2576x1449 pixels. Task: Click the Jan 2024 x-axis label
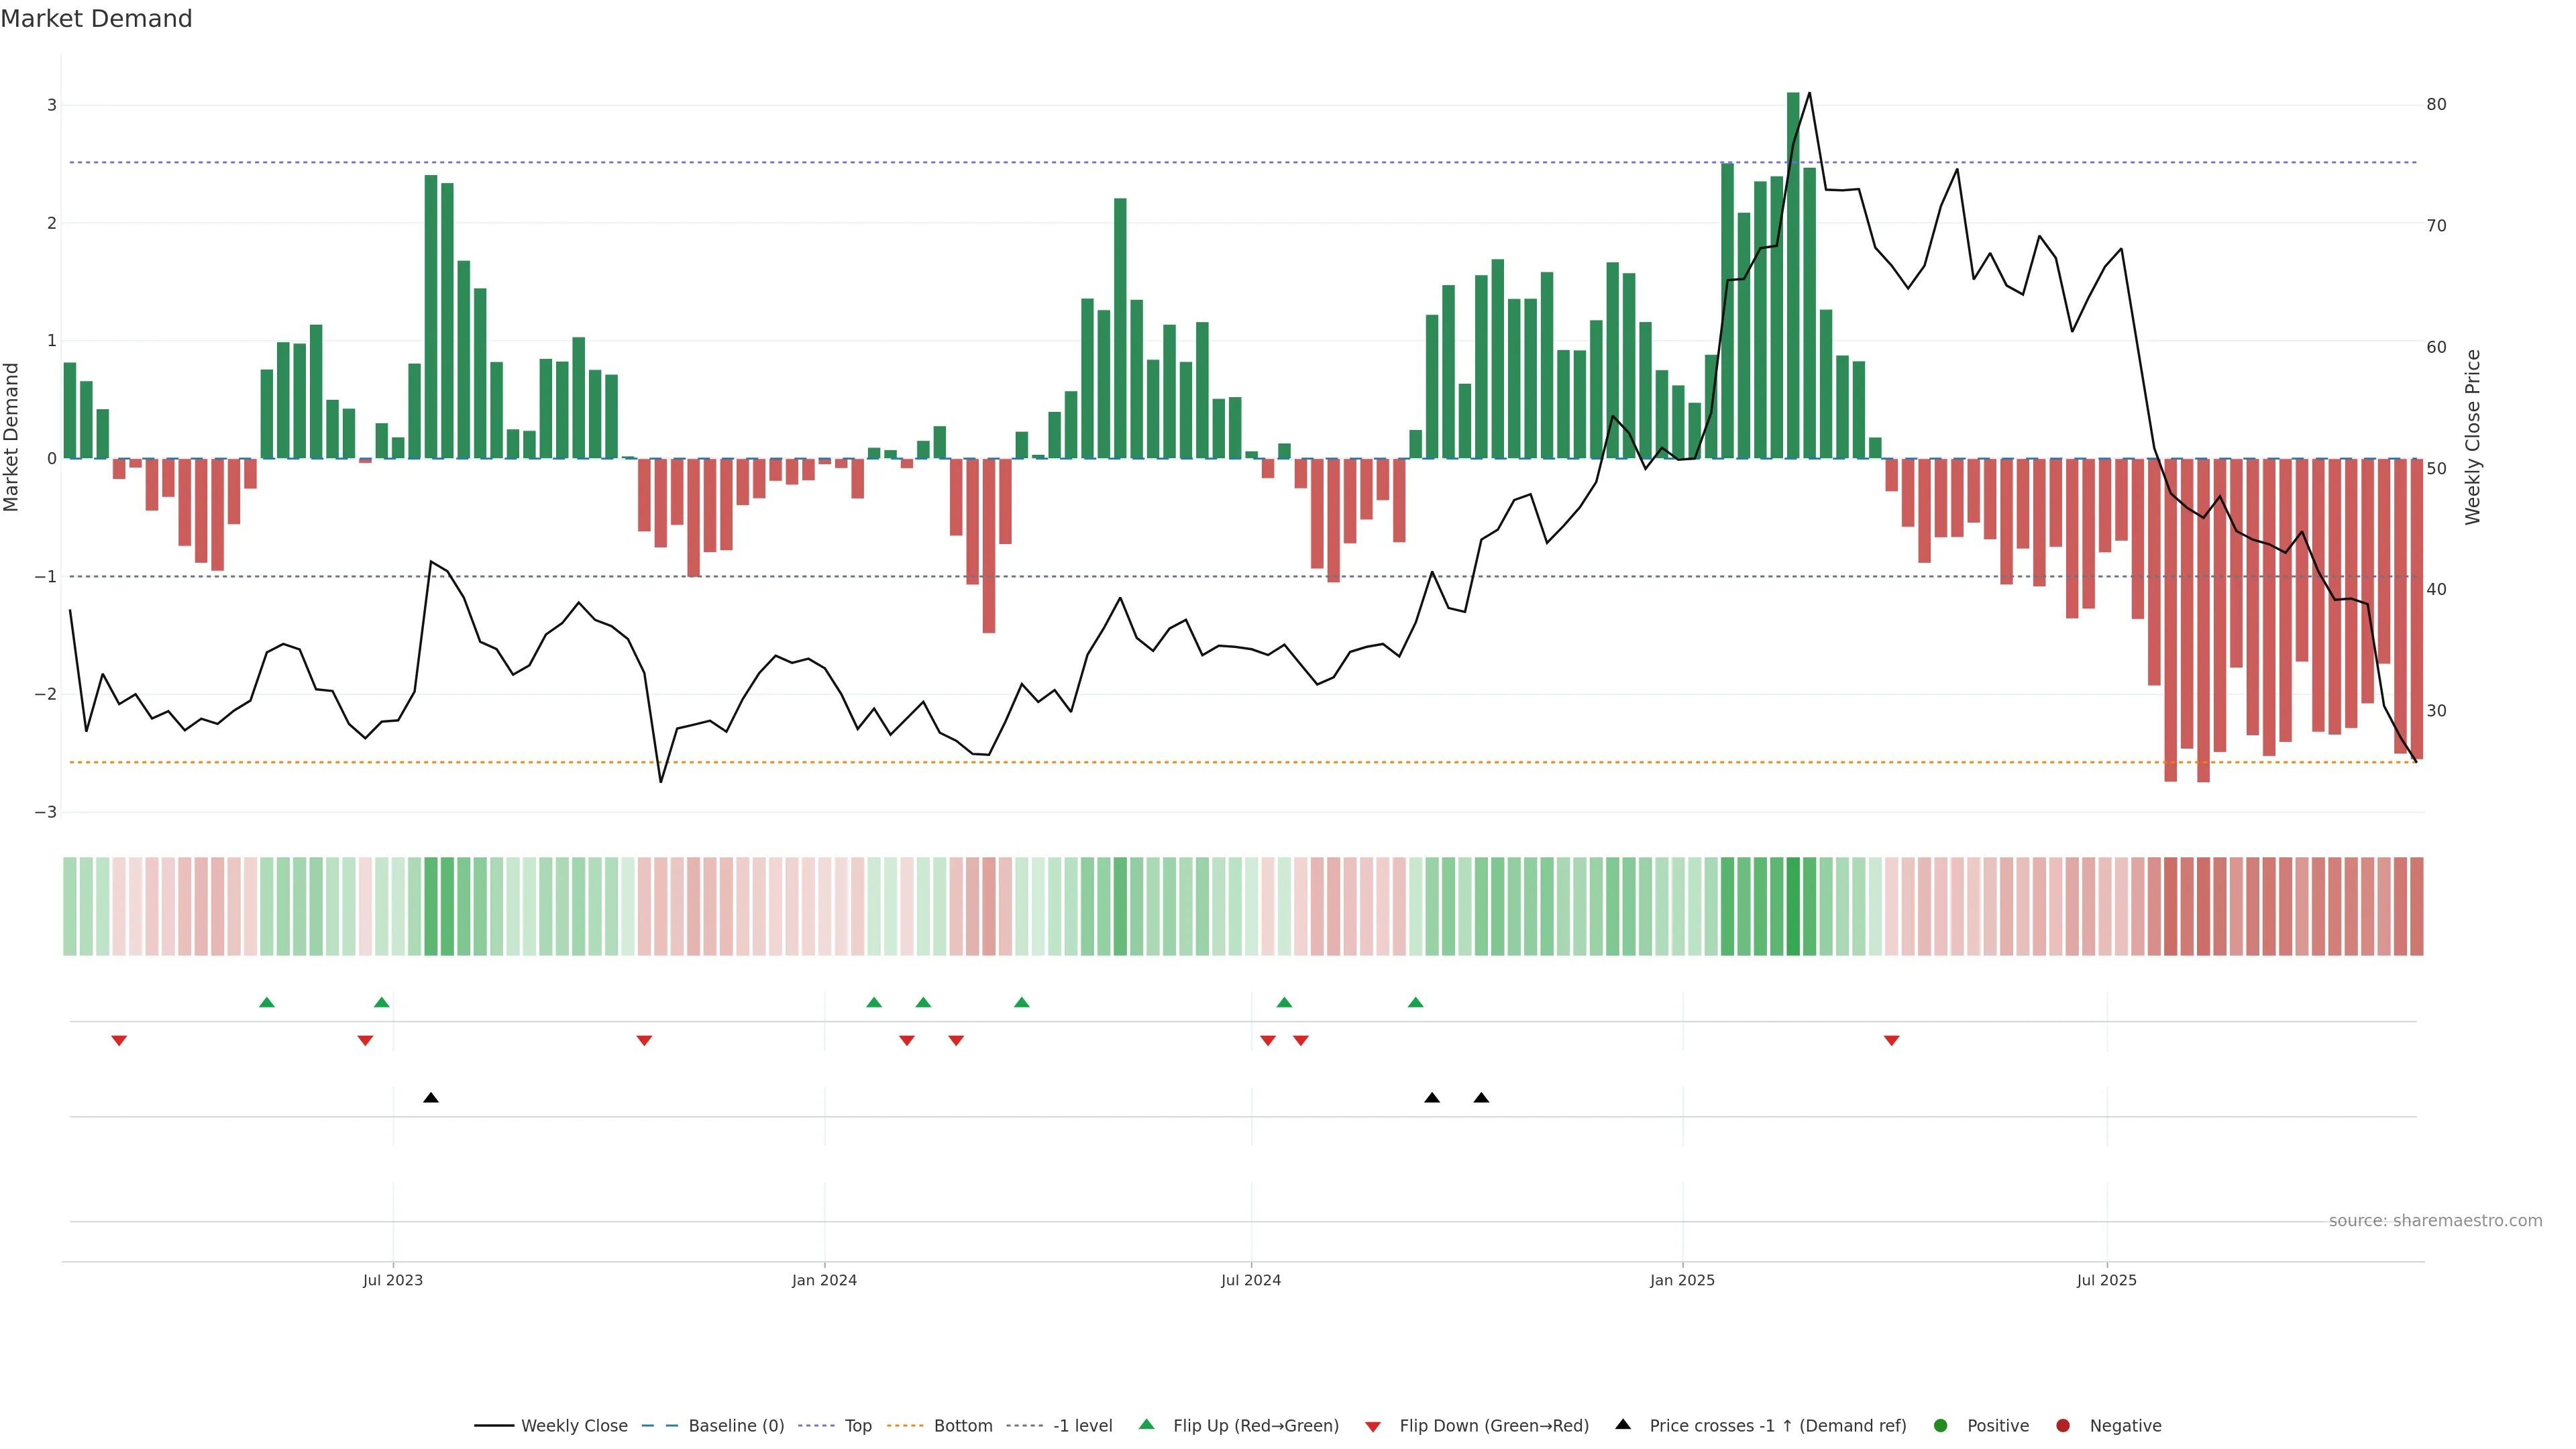[824, 1280]
